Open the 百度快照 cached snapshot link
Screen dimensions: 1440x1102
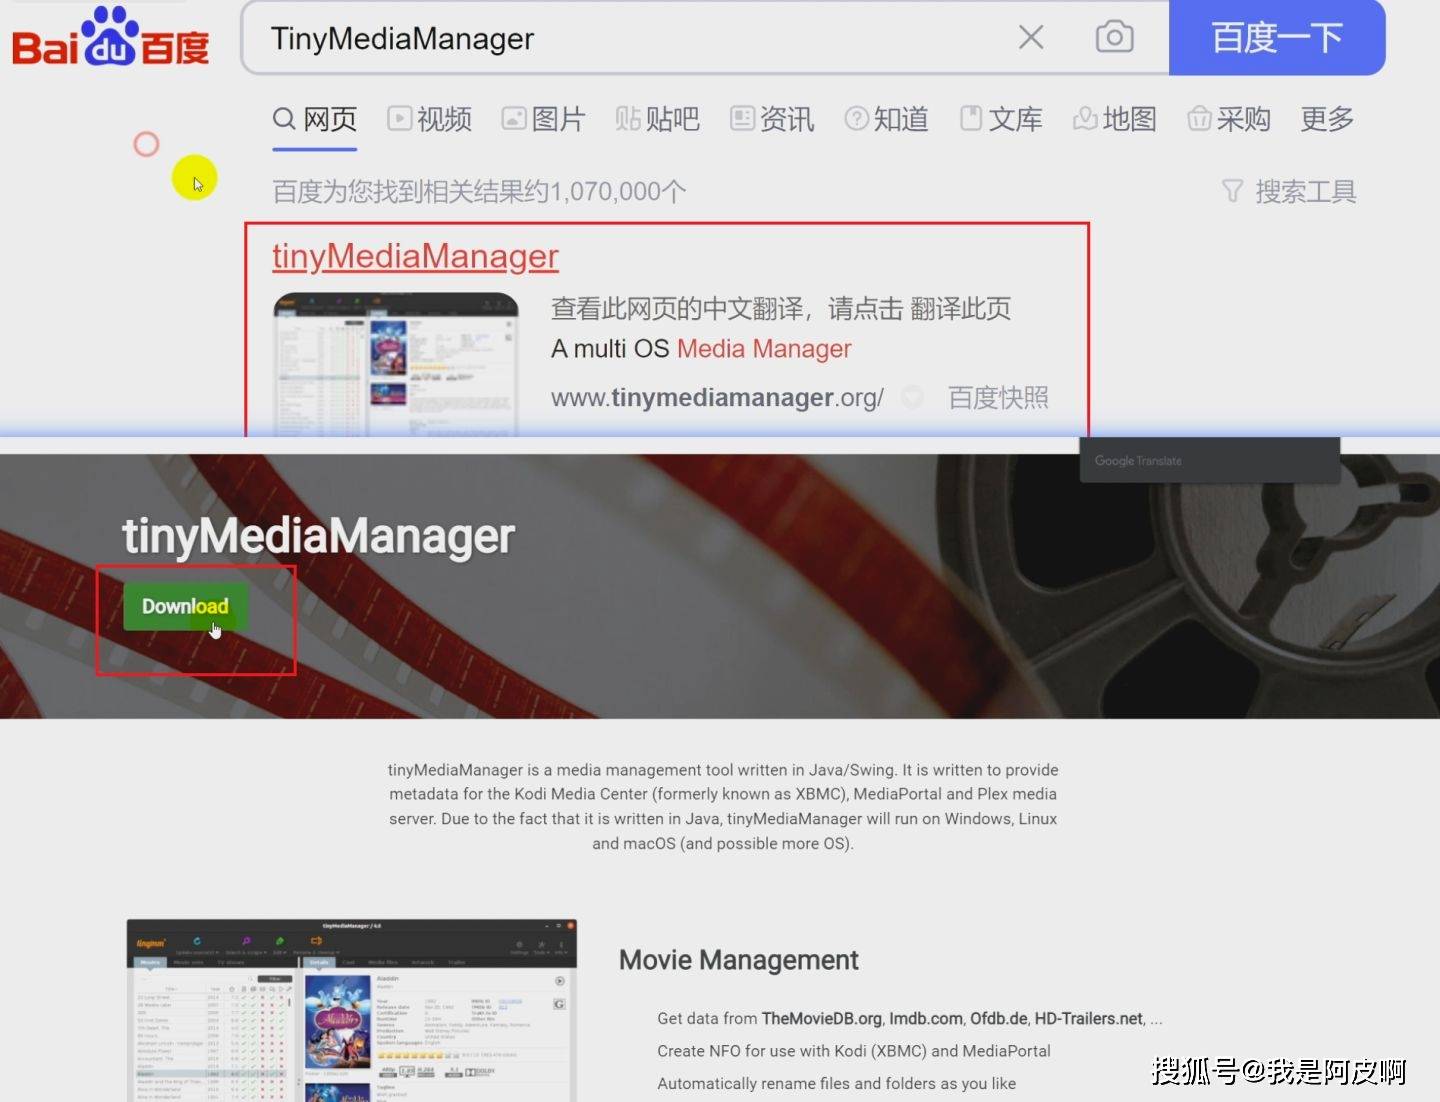pyautogui.click(x=998, y=398)
